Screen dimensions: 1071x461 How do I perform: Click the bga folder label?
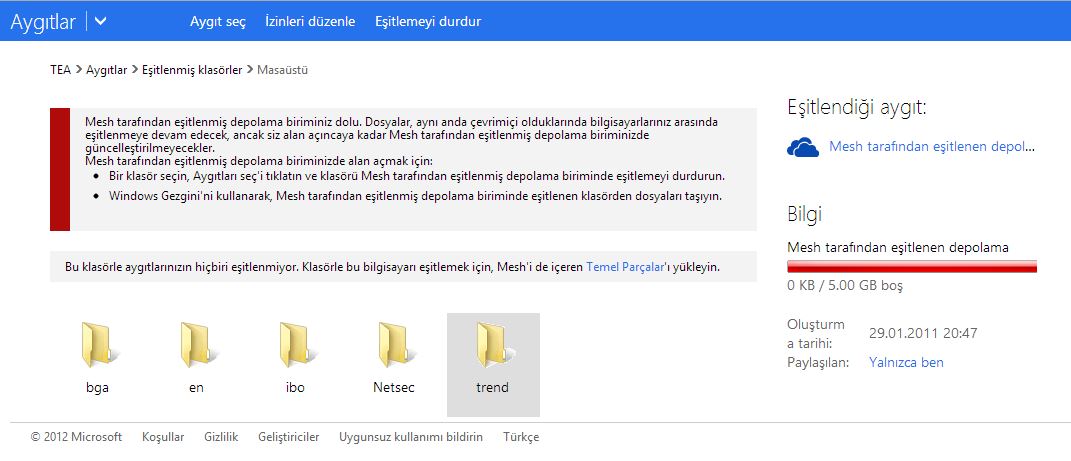click(x=98, y=388)
